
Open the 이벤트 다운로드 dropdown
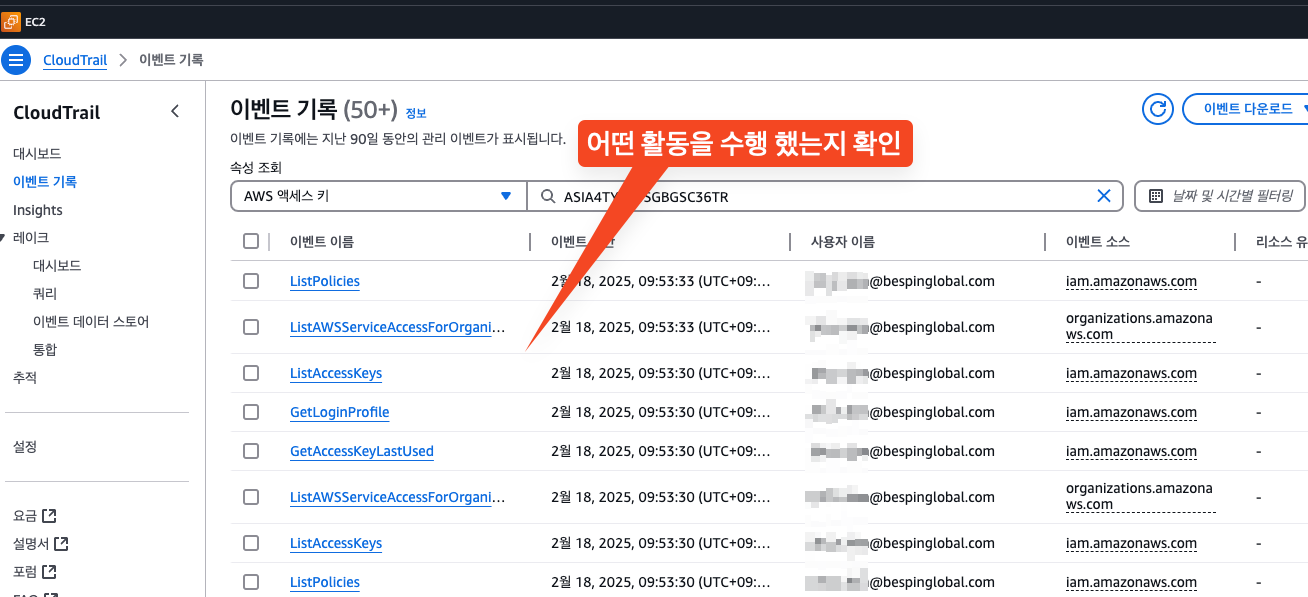(1248, 109)
